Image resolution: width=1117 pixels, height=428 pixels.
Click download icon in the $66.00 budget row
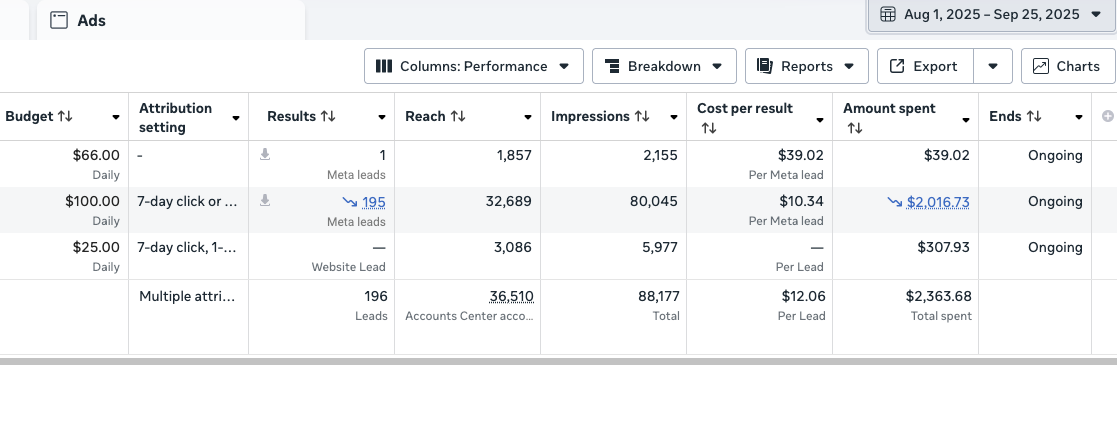[265, 155]
